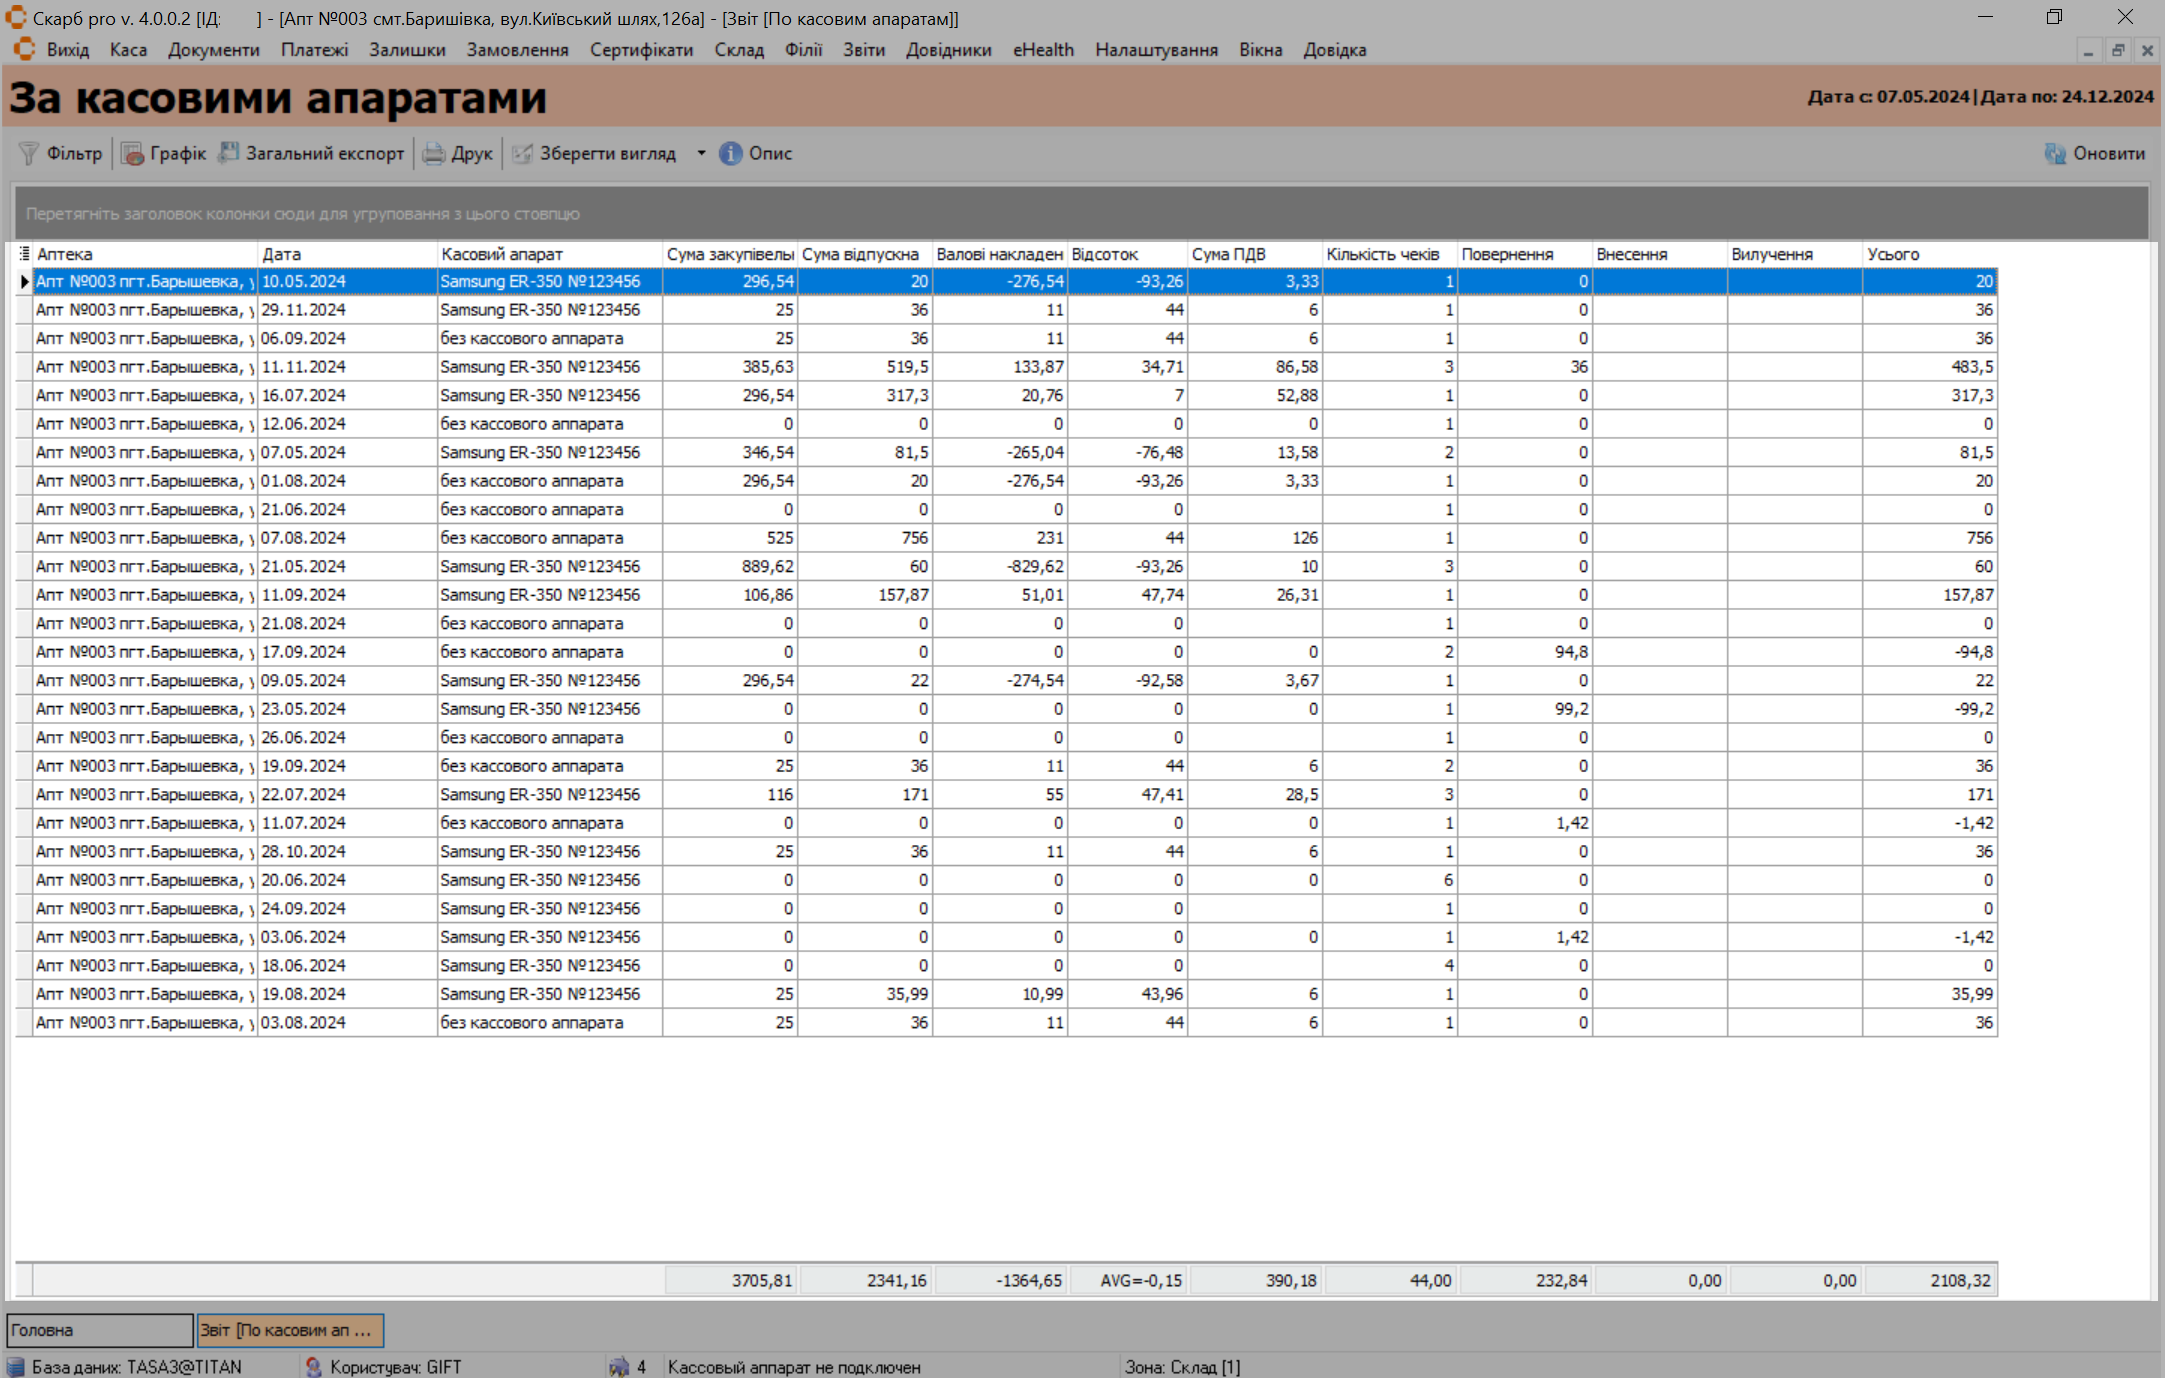Click the Оновити refresh icon
The width and height of the screenshot is (2165, 1378).
[2055, 153]
